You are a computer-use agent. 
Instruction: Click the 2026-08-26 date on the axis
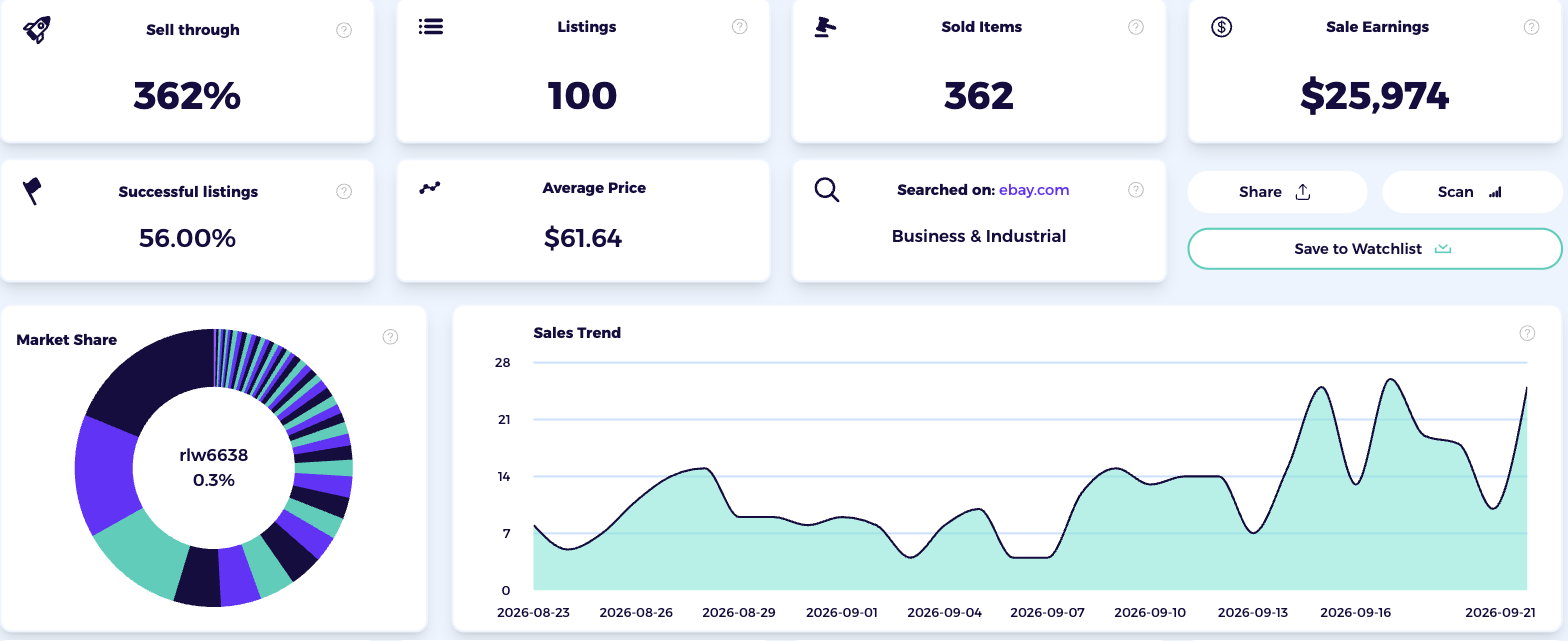pos(637,612)
